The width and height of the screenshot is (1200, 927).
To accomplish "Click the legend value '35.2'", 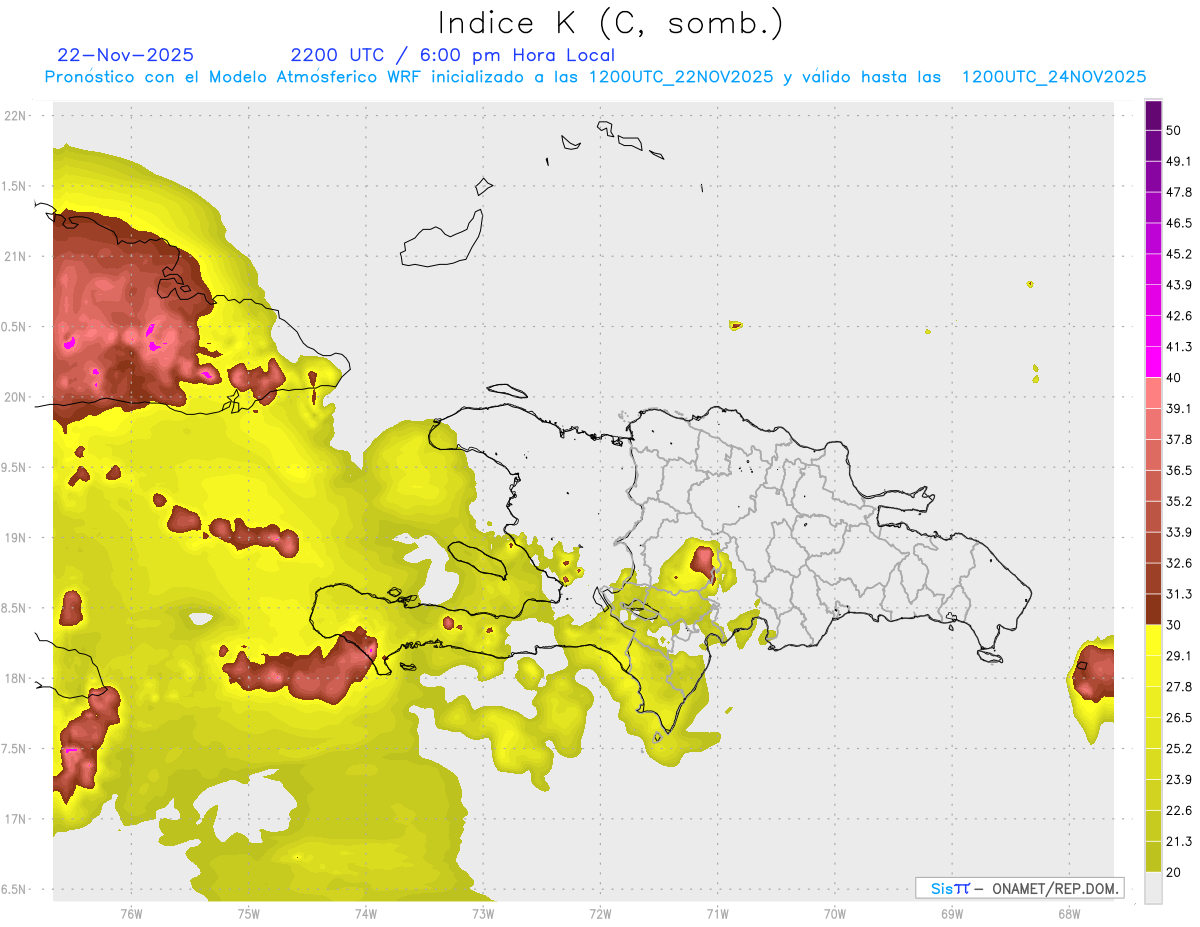I will tap(1179, 501).
